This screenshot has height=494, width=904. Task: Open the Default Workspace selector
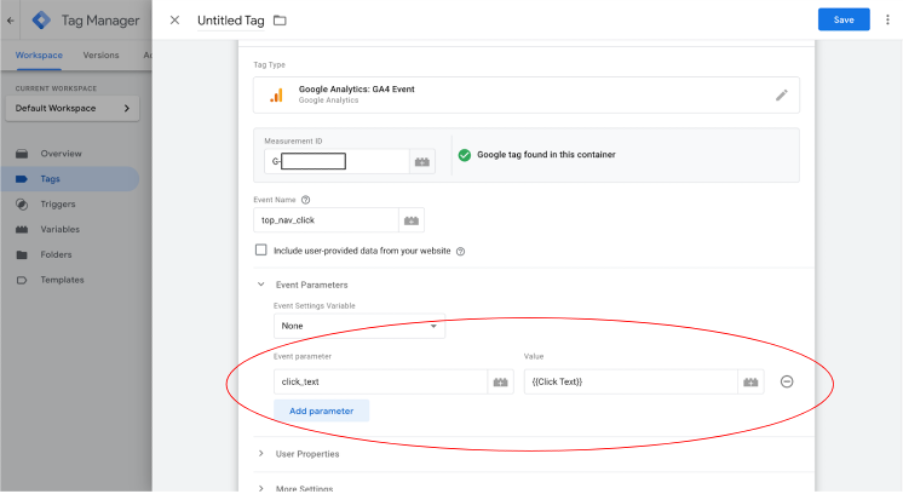tap(72, 108)
